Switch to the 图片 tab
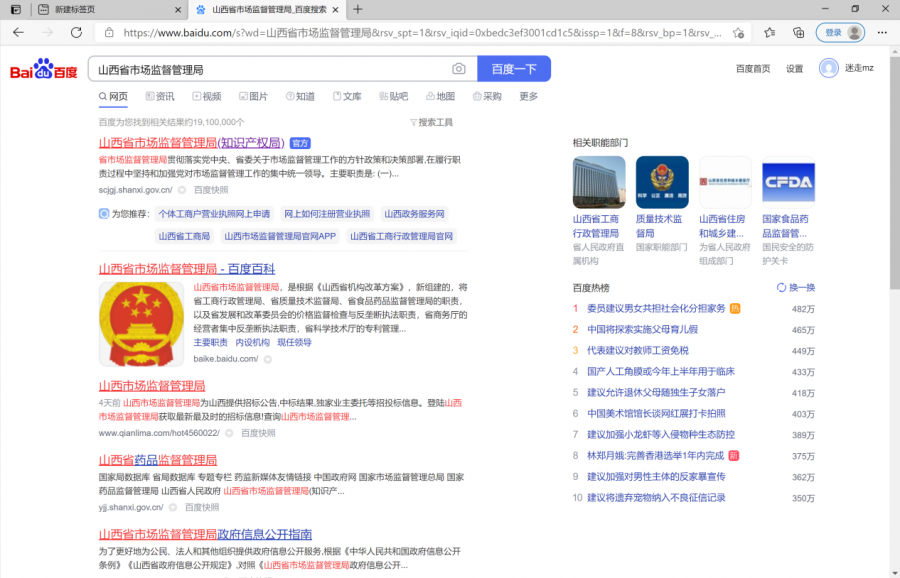 coord(253,96)
